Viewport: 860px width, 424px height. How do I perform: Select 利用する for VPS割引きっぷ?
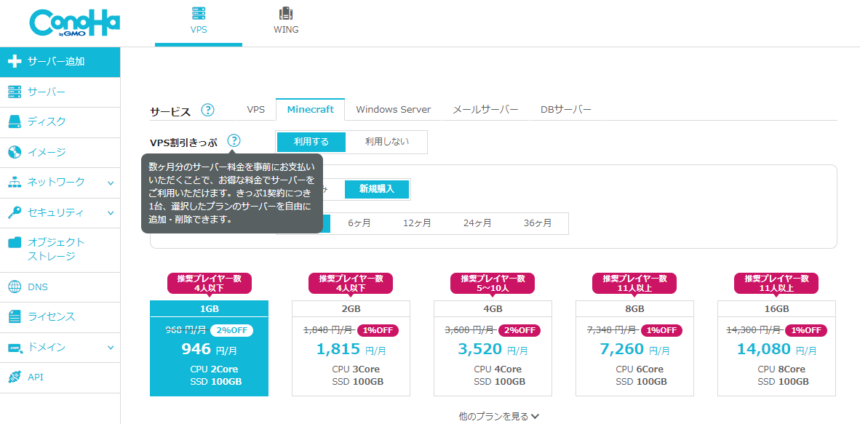311,142
